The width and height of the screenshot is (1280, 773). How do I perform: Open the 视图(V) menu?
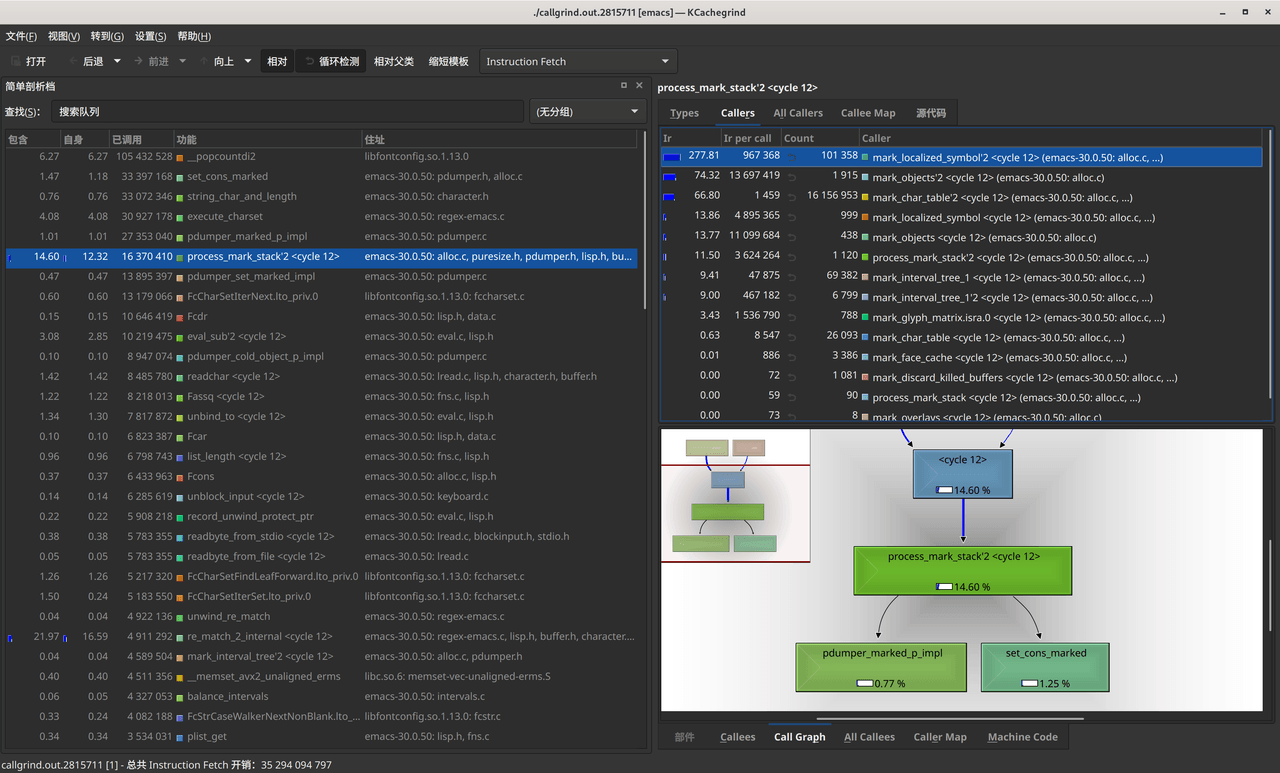coord(64,36)
